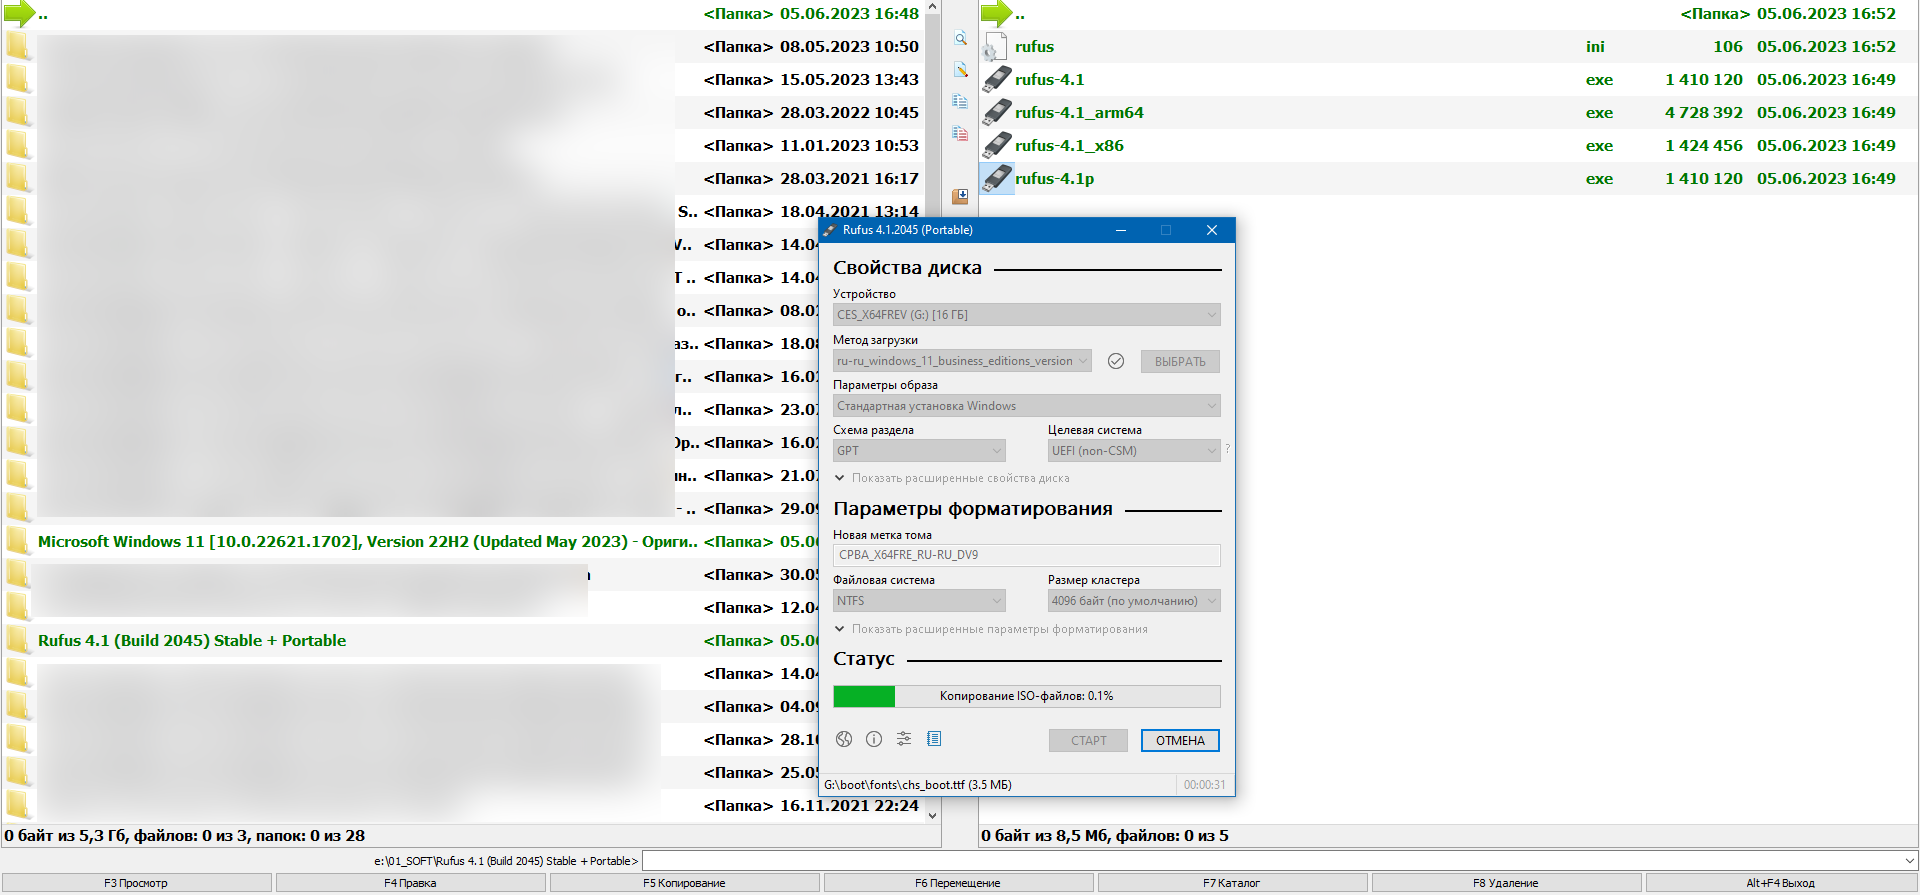
Task: Click the ISO copying progress bar
Action: [x=1026, y=696]
